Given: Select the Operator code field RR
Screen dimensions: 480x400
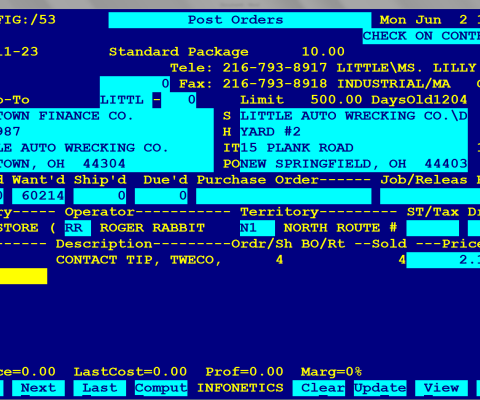Looking at the screenshot, I should point(78,228).
